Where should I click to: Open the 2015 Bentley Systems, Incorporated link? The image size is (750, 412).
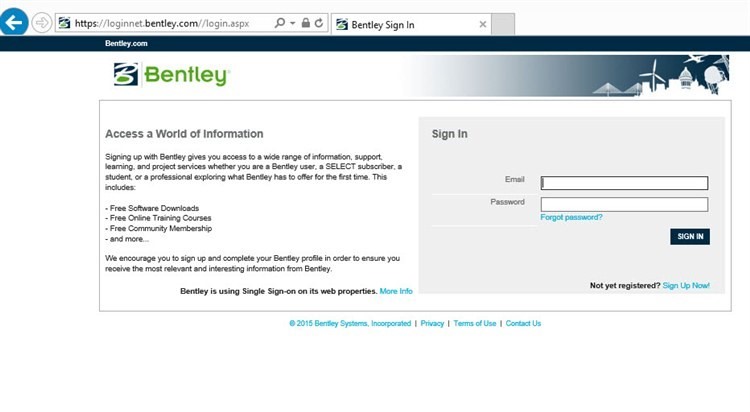[350, 323]
